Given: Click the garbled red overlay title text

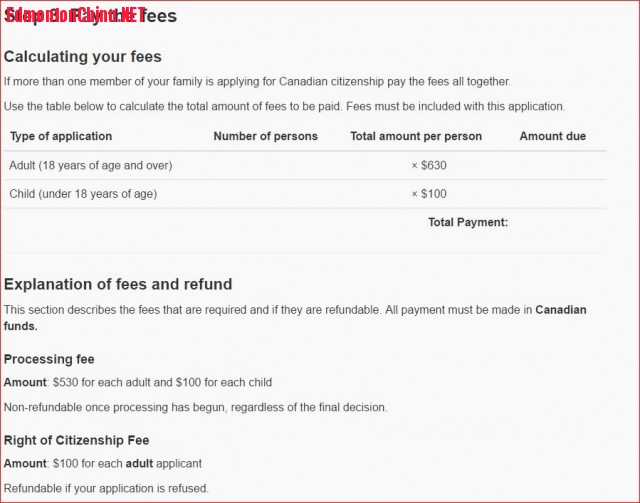Looking at the screenshot, I should [x=76, y=16].
